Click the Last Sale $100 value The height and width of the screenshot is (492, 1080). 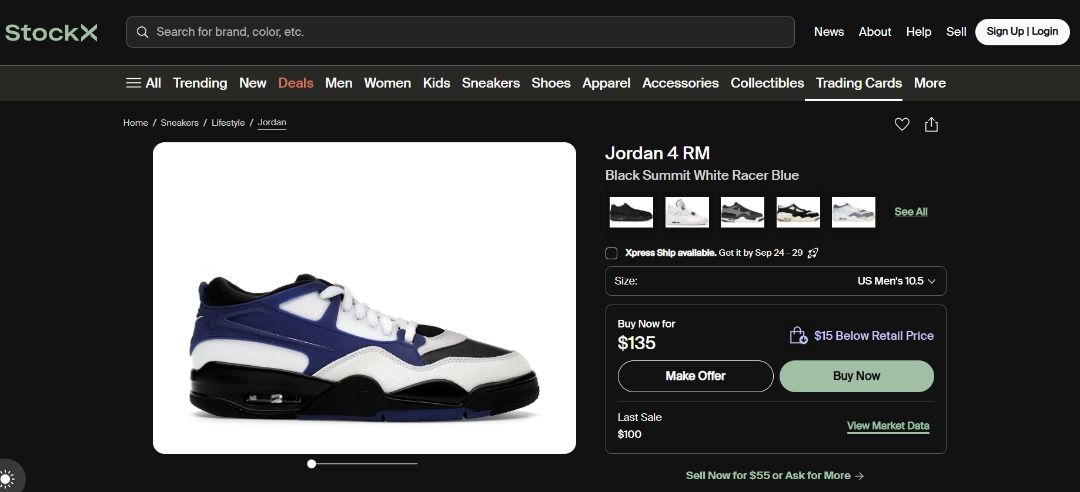click(x=630, y=434)
